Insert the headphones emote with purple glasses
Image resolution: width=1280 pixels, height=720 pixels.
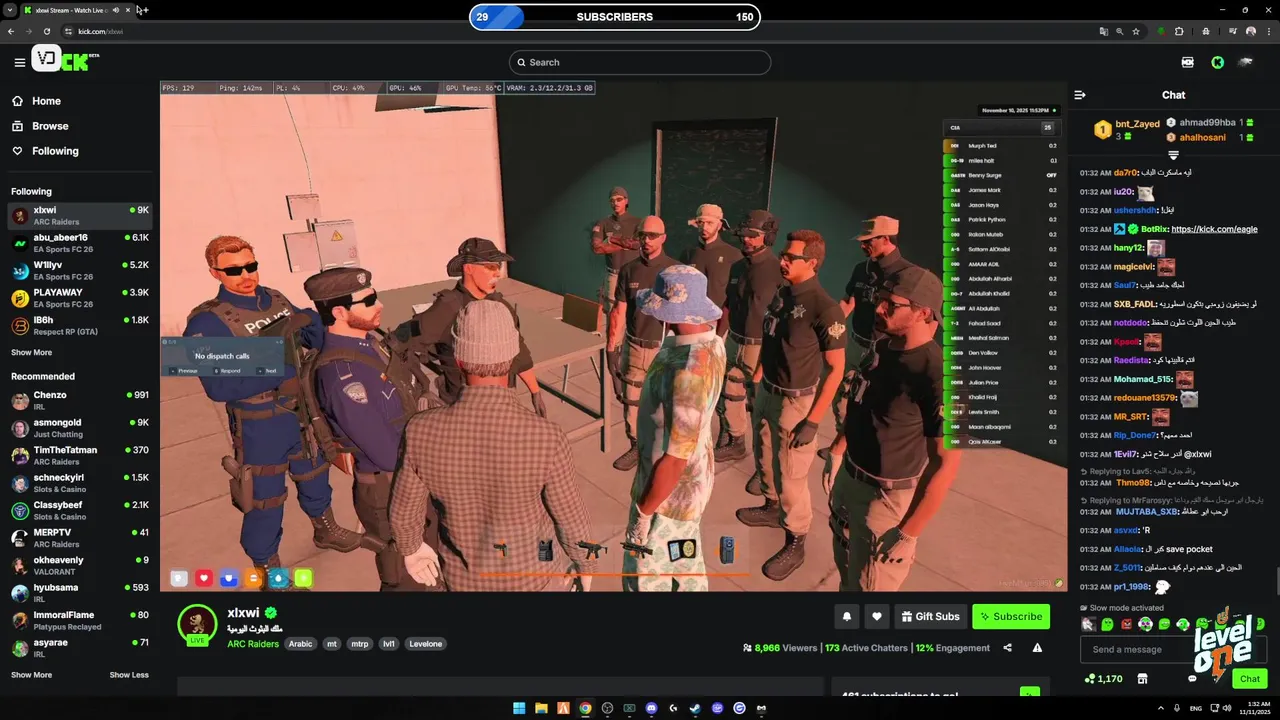(1145, 624)
